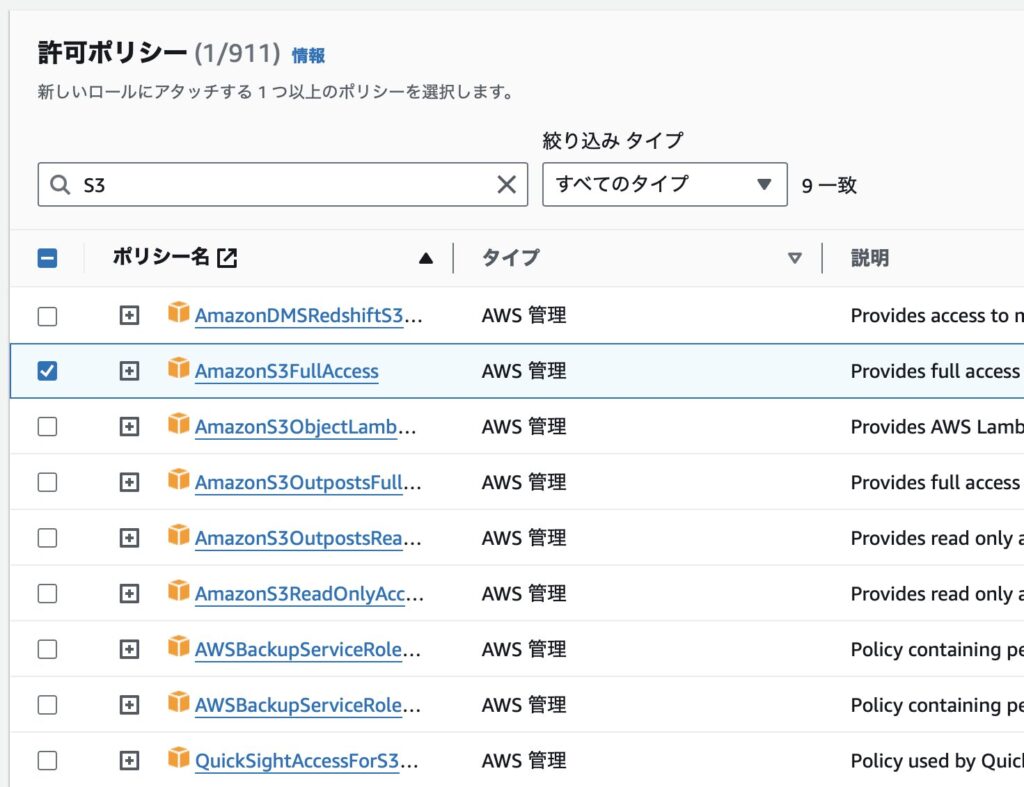
Task: Click the orange policy icon for AmazonS3OutpostsRea
Action: (178, 536)
